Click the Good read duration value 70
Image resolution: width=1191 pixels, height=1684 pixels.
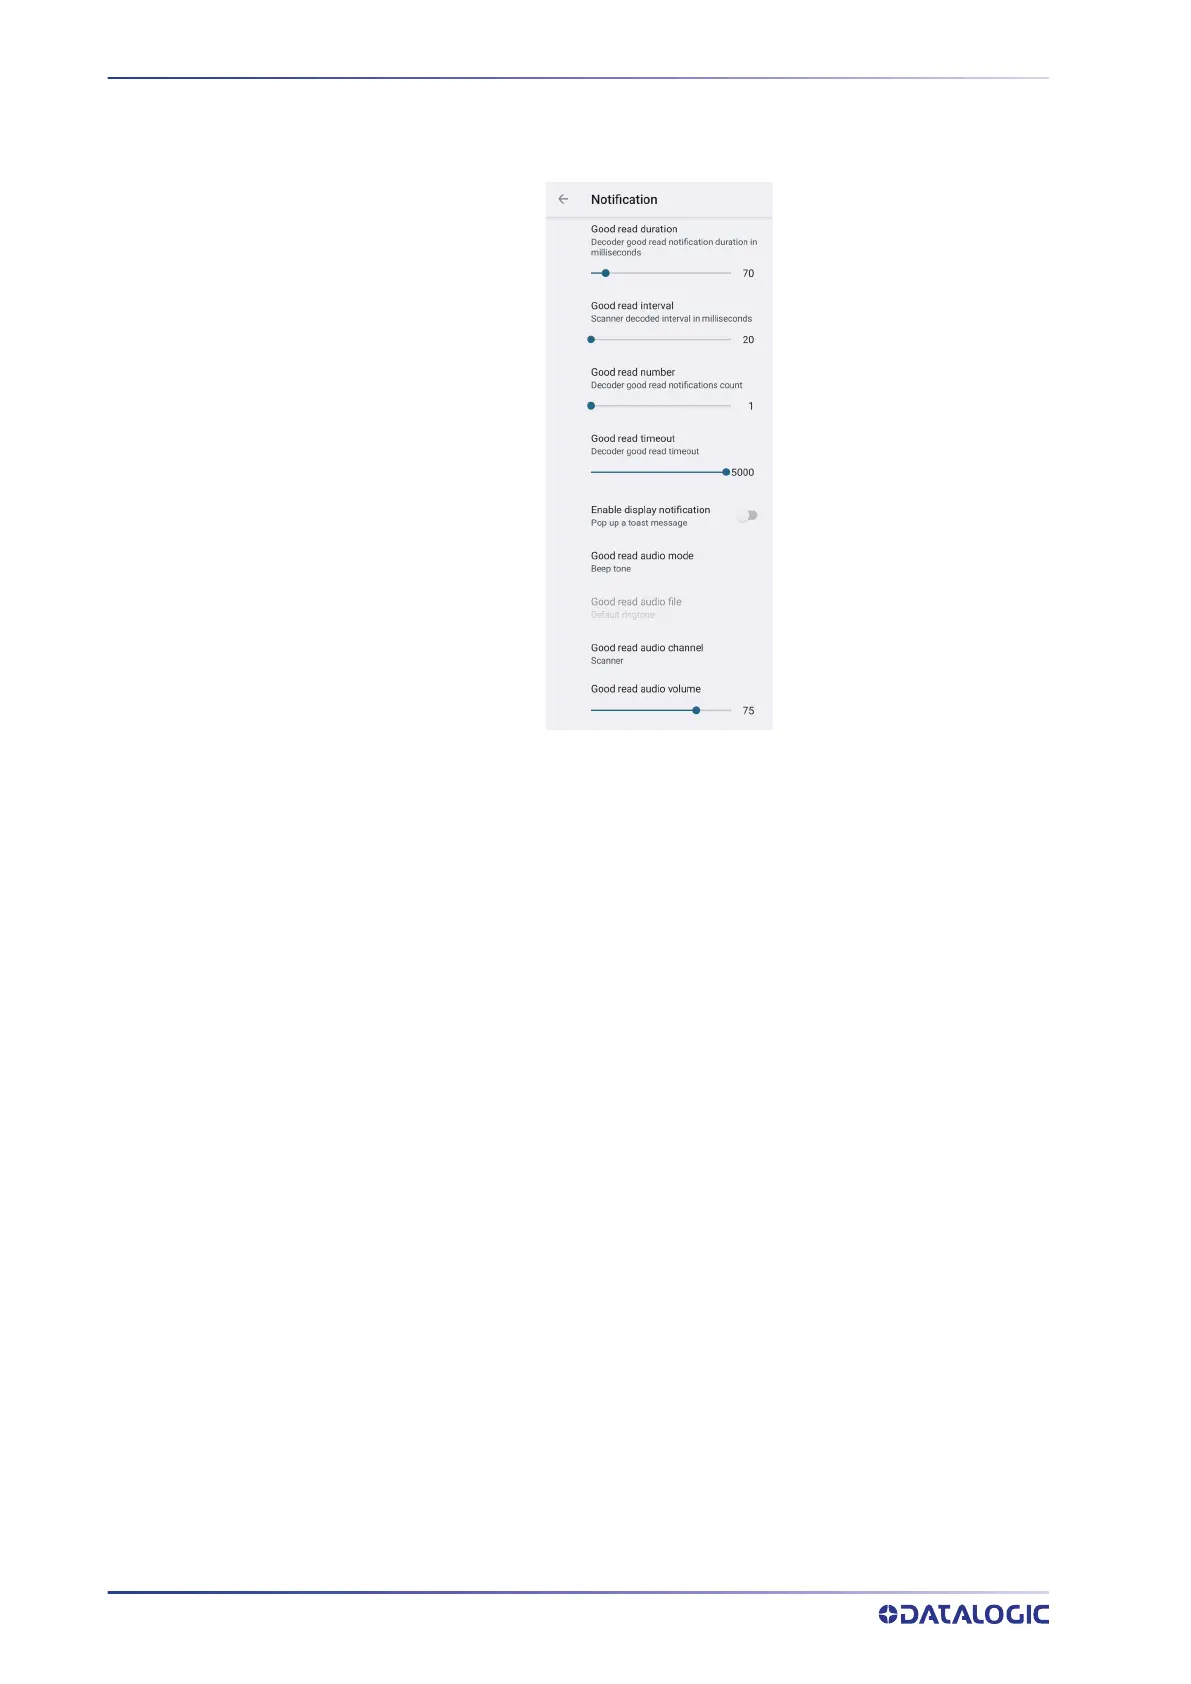(x=748, y=273)
